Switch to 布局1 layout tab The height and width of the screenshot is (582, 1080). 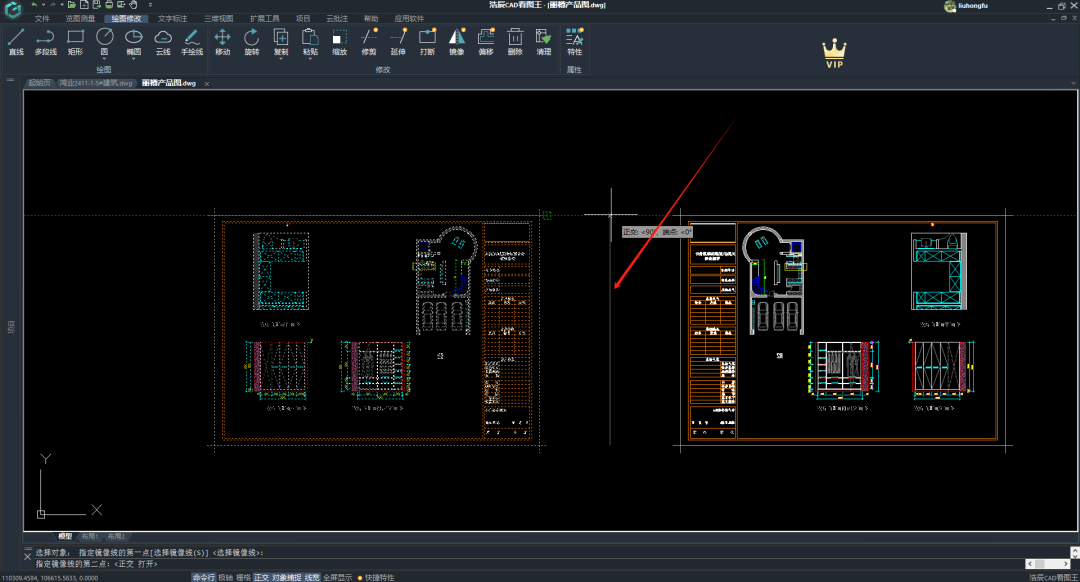(90, 536)
